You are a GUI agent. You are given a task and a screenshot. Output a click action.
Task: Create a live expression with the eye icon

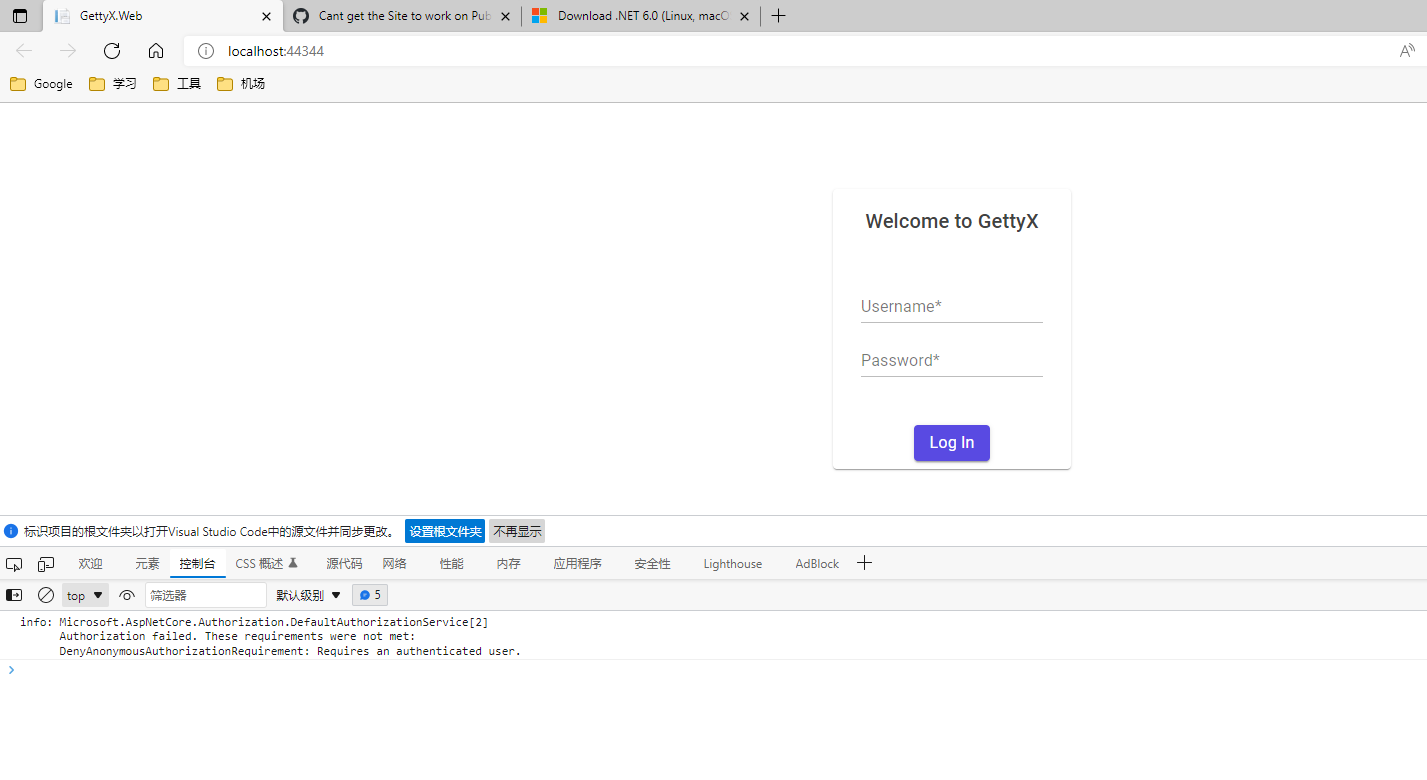[x=127, y=595]
